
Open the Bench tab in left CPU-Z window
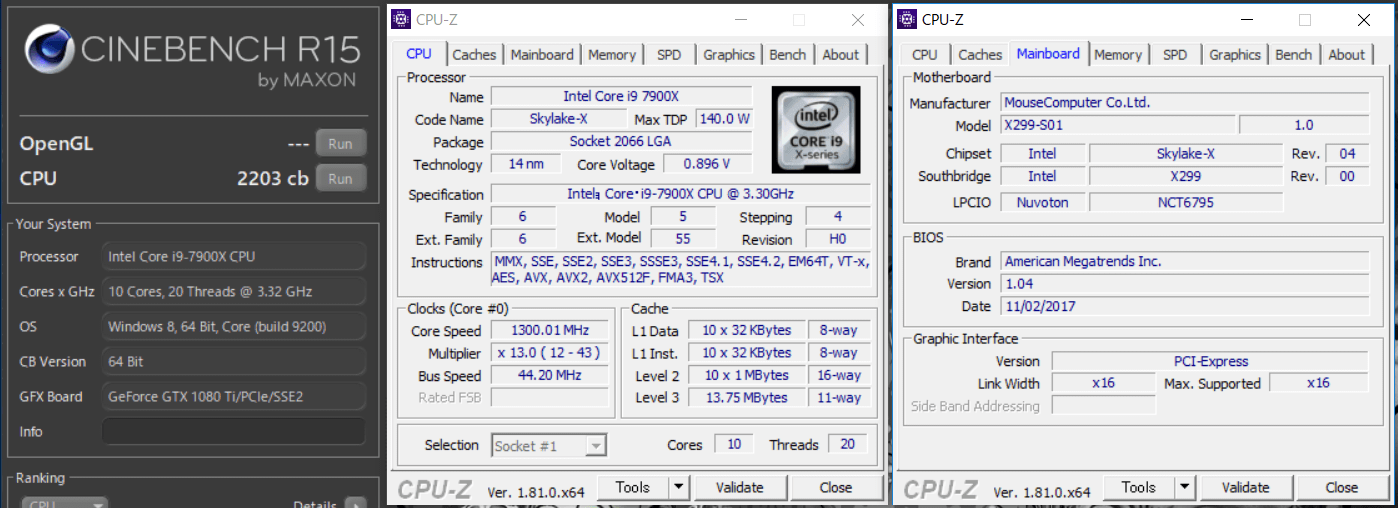788,55
